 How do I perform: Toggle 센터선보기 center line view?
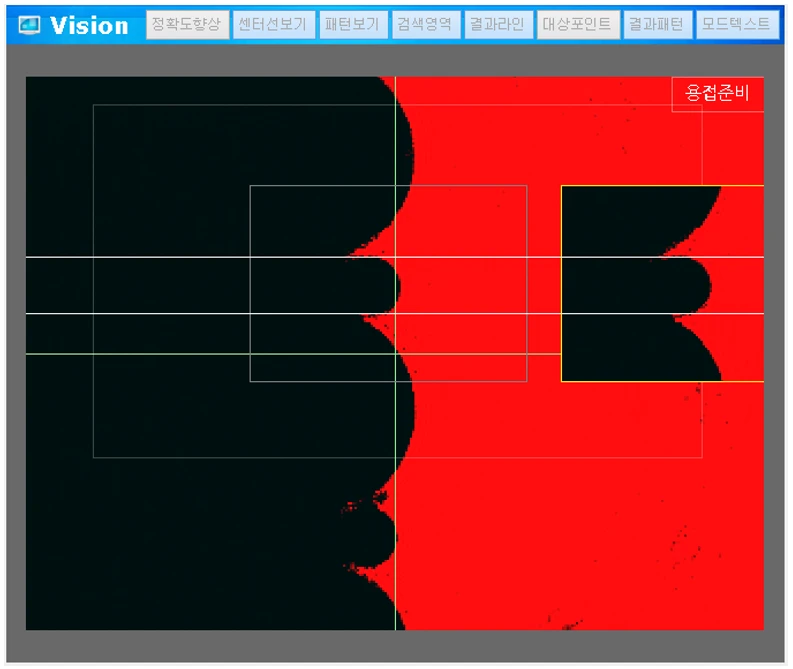(x=274, y=24)
